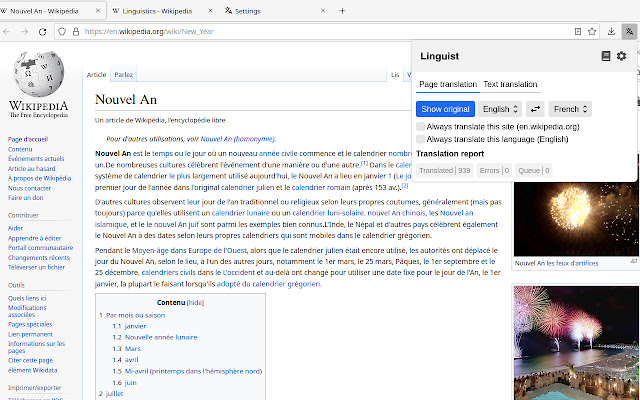Enable Always translate this site checkbox
Screen dimensions: 640x400
click(421, 127)
